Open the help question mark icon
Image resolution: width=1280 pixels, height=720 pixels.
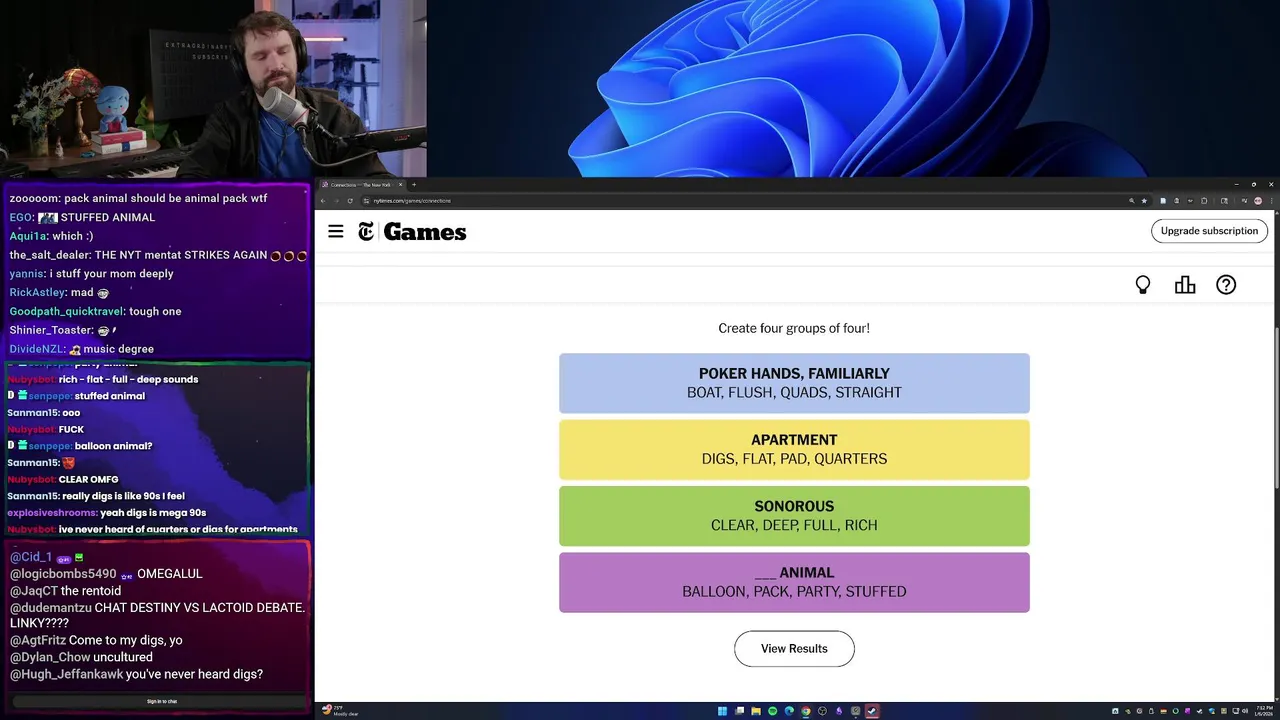(x=1226, y=285)
